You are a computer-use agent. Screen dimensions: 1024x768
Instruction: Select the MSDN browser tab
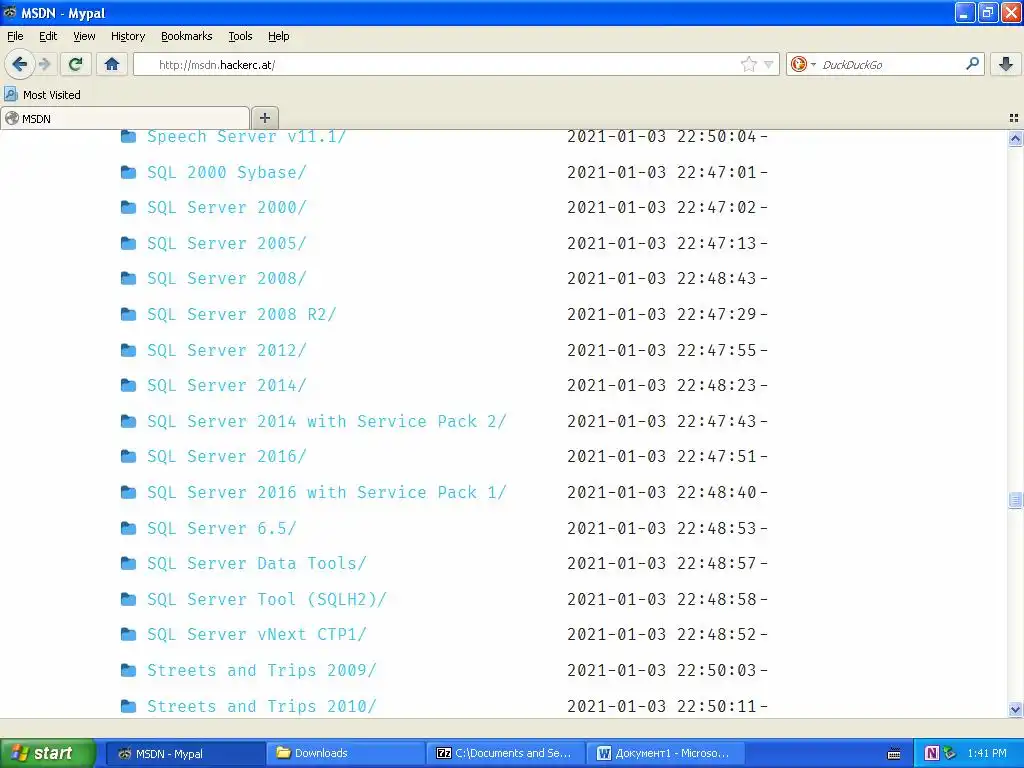[125, 118]
